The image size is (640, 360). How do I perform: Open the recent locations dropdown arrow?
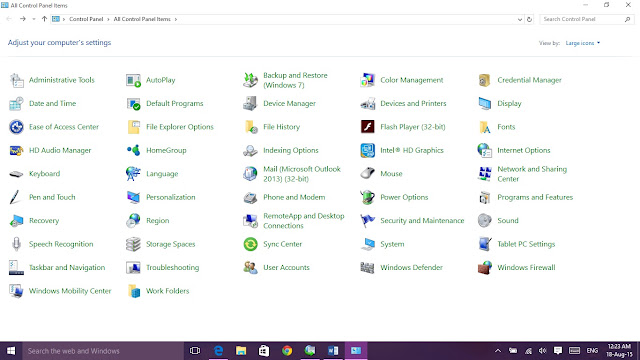33,19
